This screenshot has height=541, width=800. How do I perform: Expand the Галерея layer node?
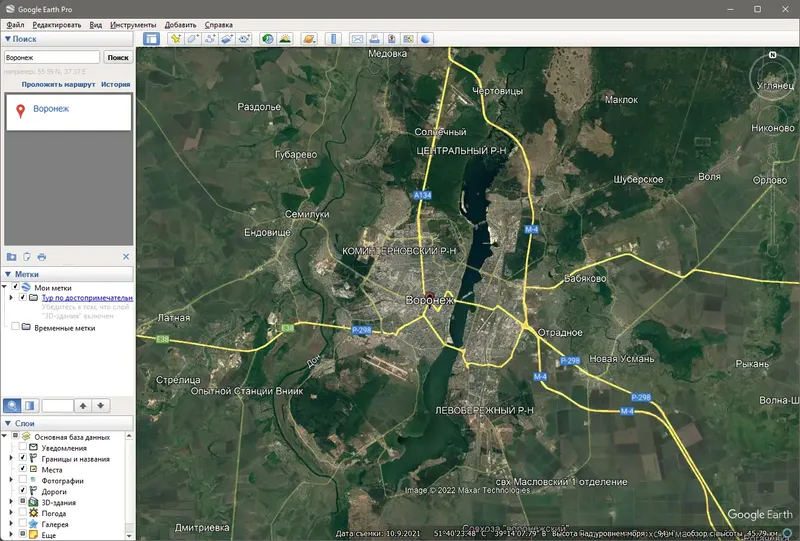[11, 524]
